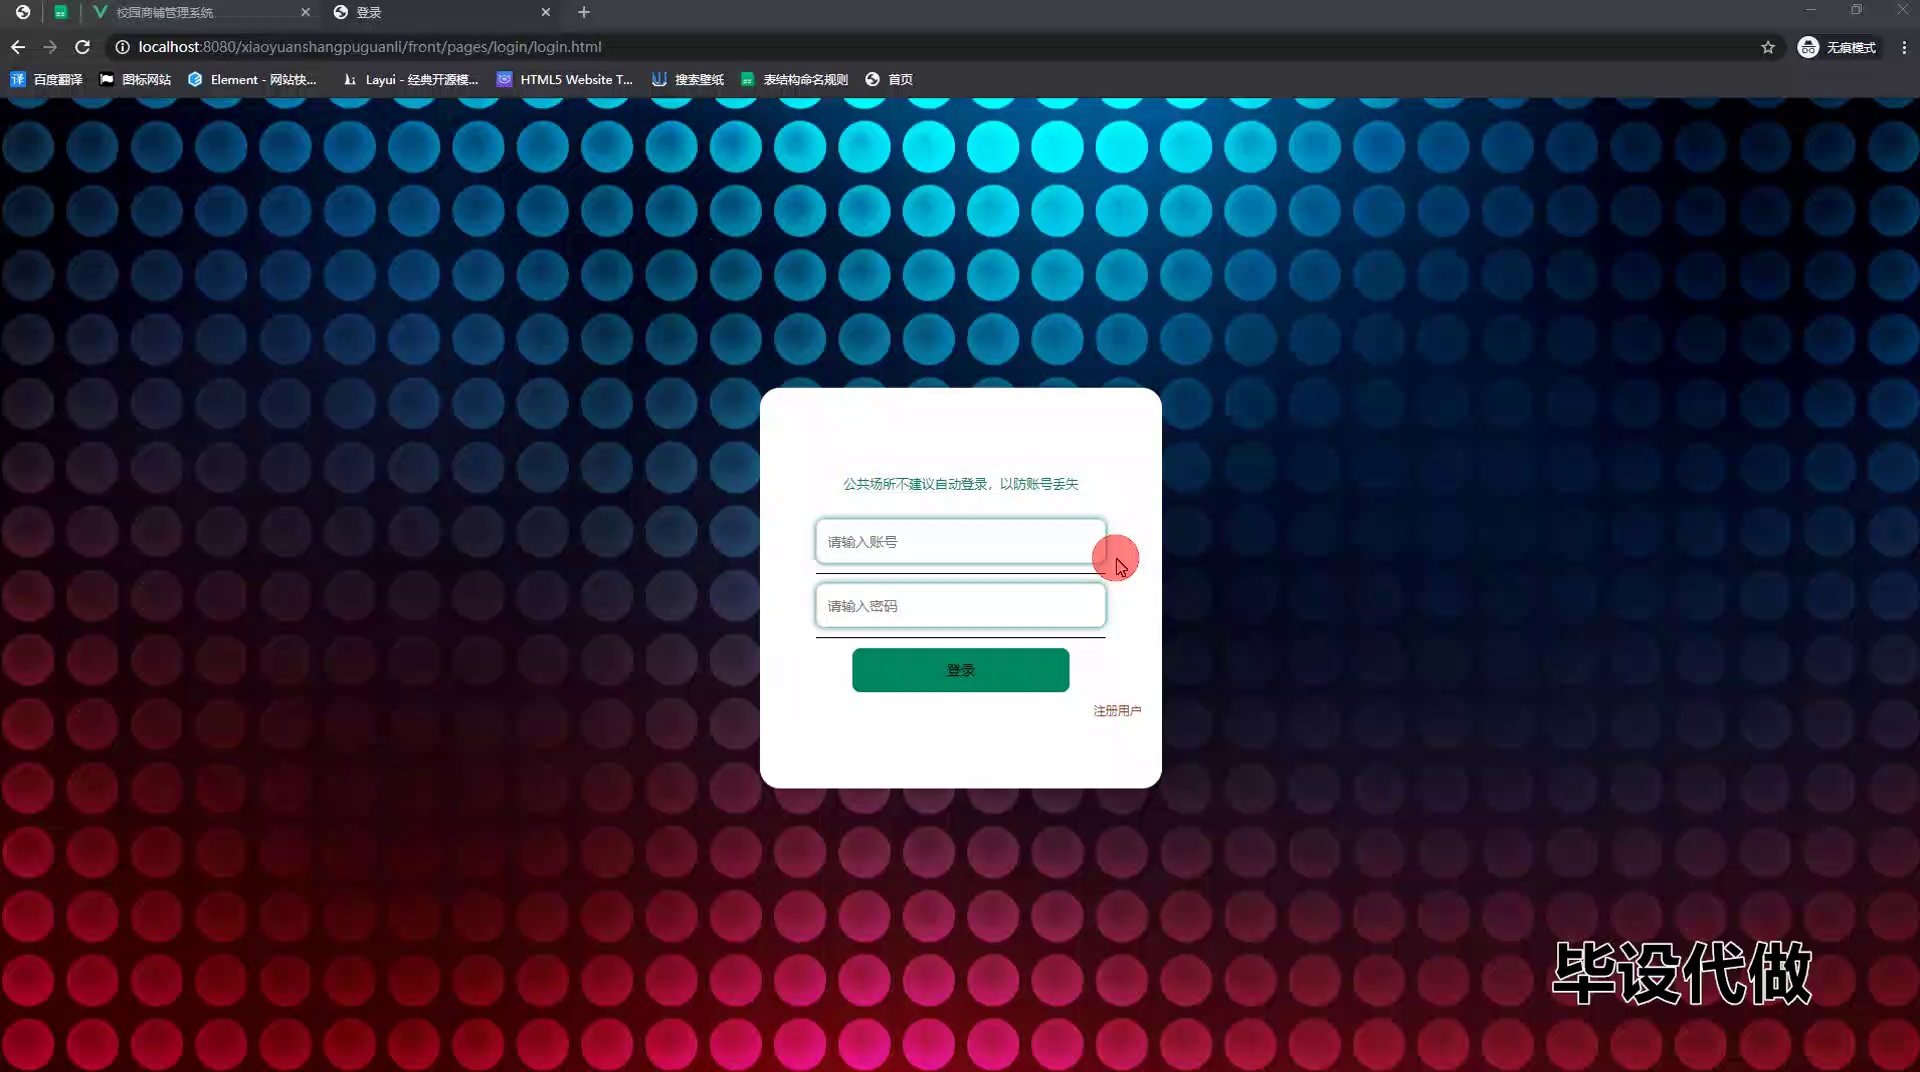Open the Layui bookmark
The height and width of the screenshot is (1072, 1920).
[x=410, y=79]
